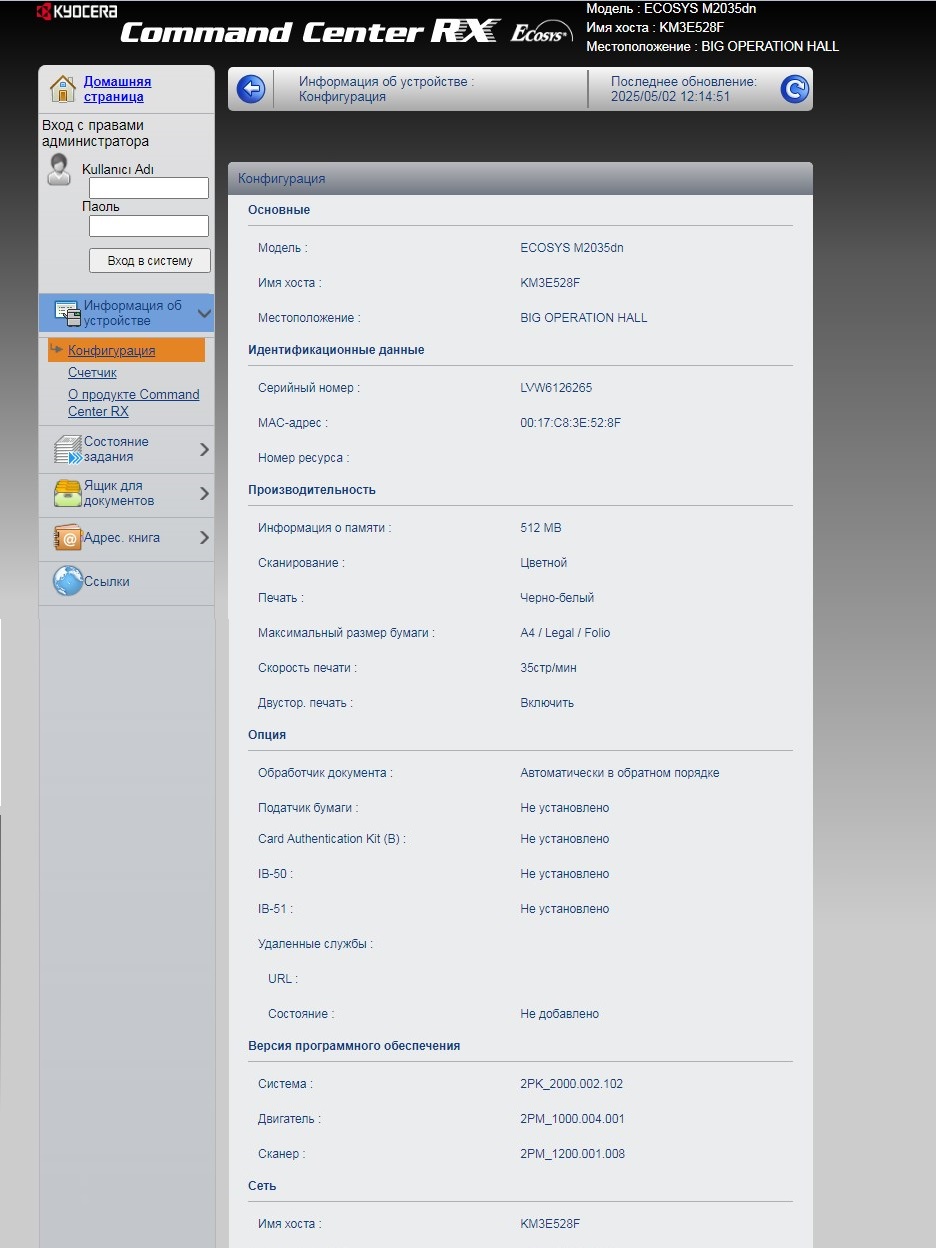This screenshot has width=936, height=1248.
Task: Expand the Адрес. книга menu arrow
Action: coord(204,537)
